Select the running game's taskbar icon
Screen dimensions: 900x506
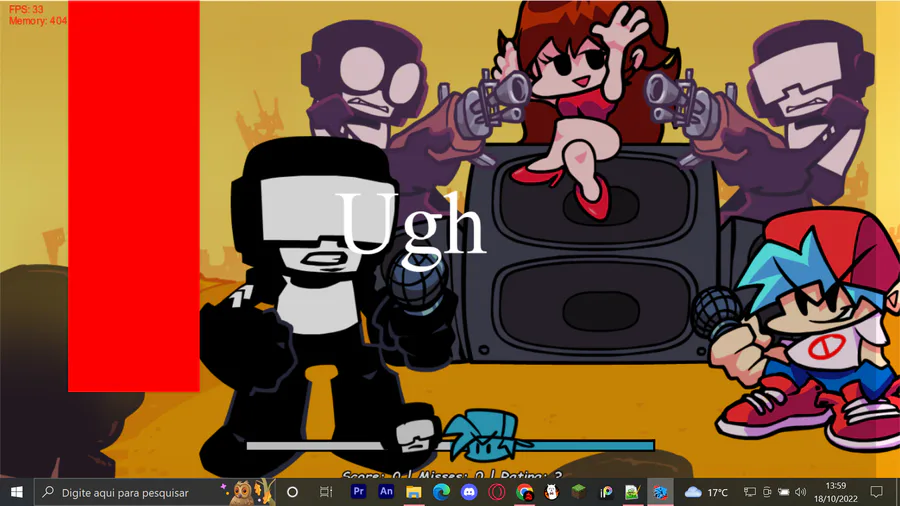click(x=660, y=492)
